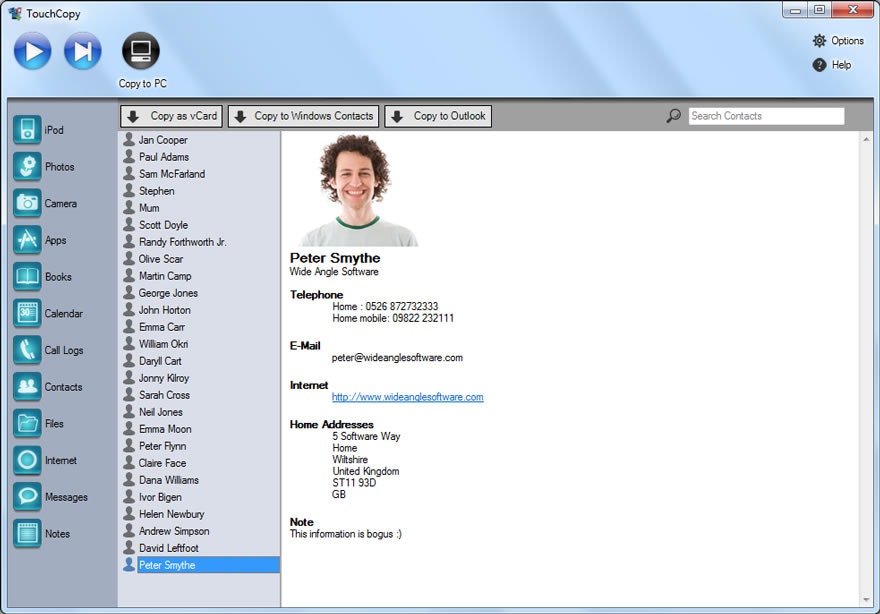Image resolution: width=880 pixels, height=614 pixels.
Task: Select the iPod sidebar icon
Action: tap(27, 130)
